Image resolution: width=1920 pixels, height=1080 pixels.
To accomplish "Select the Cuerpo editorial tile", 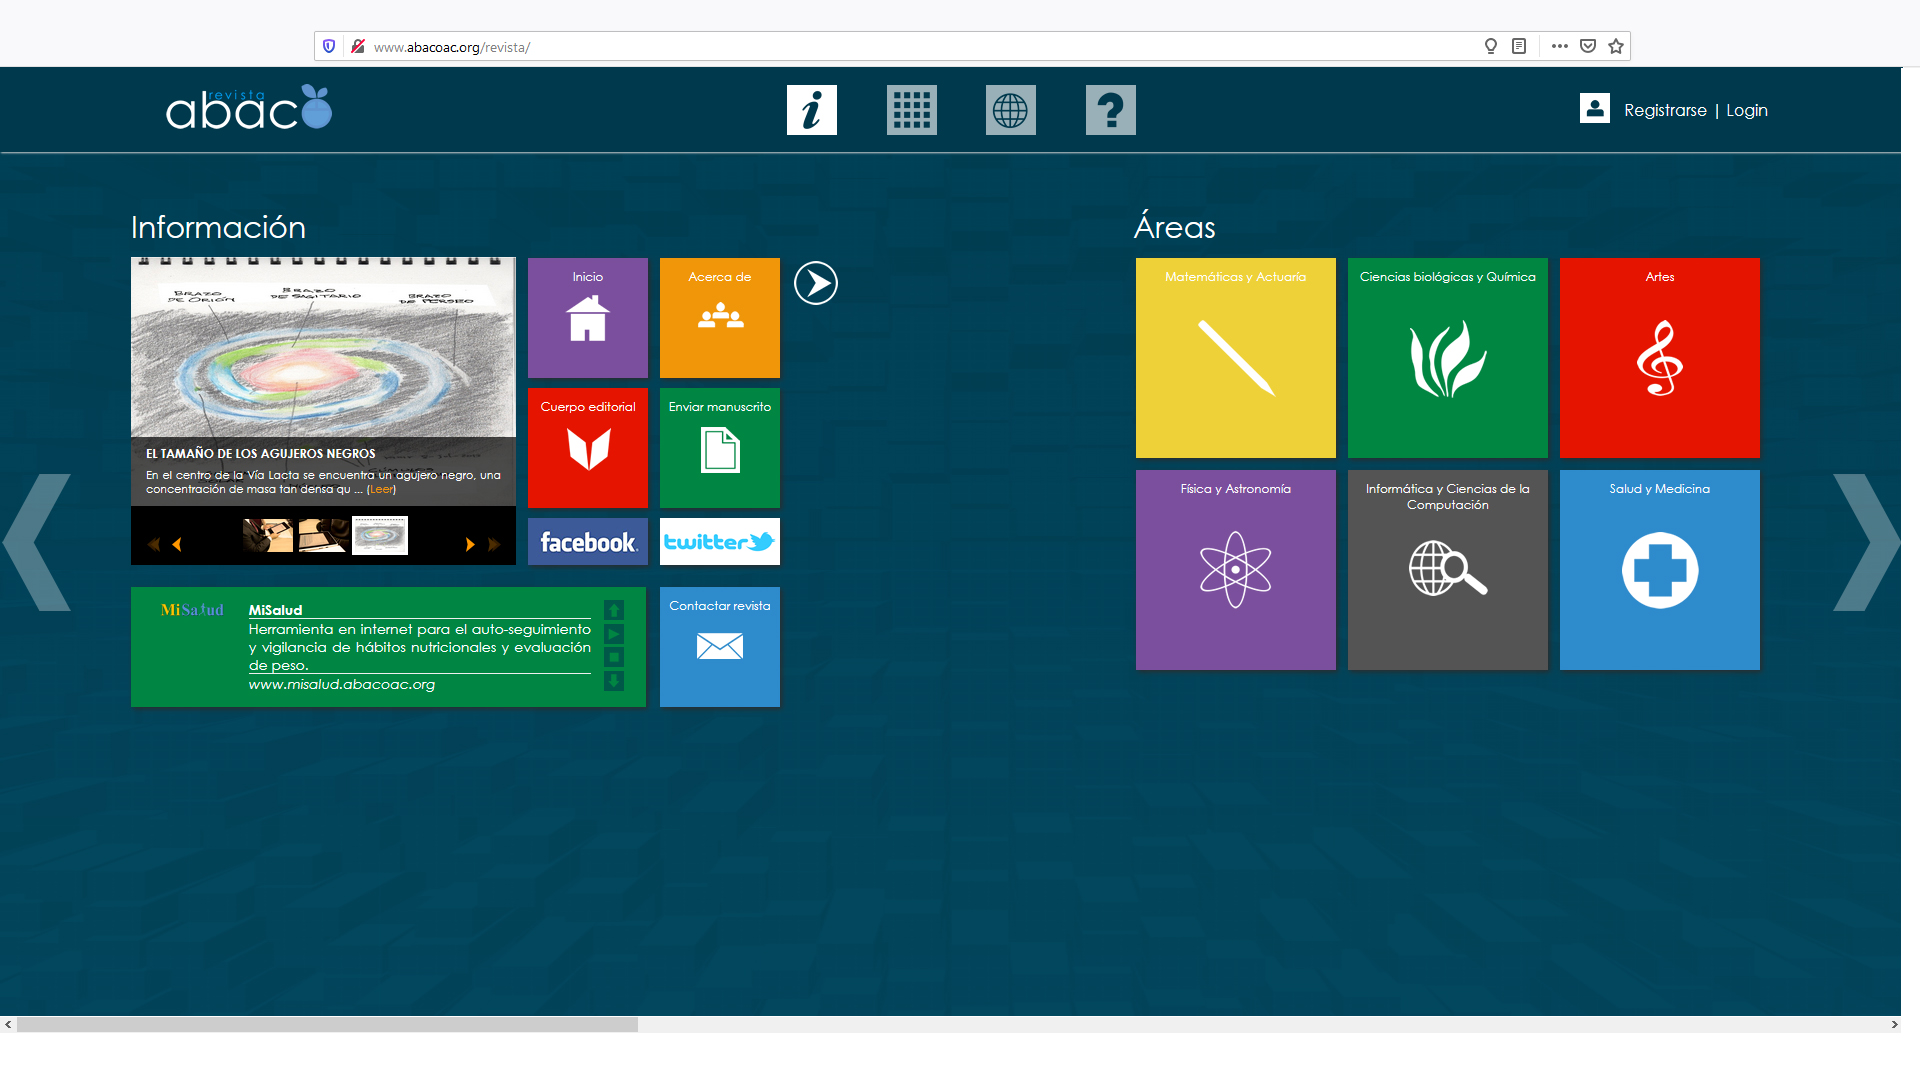I will pos(588,448).
